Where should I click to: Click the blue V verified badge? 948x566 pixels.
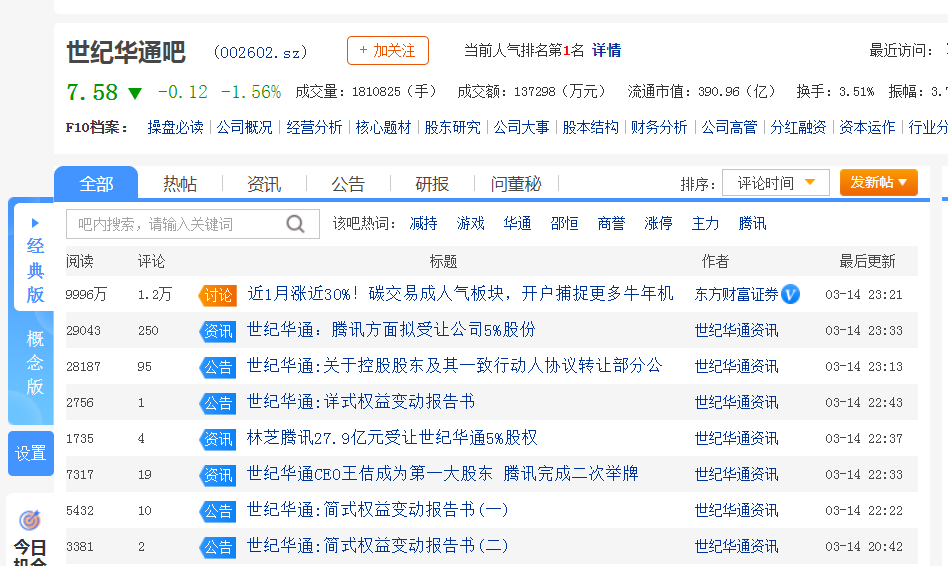pyautogui.click(x=790, y=294)
